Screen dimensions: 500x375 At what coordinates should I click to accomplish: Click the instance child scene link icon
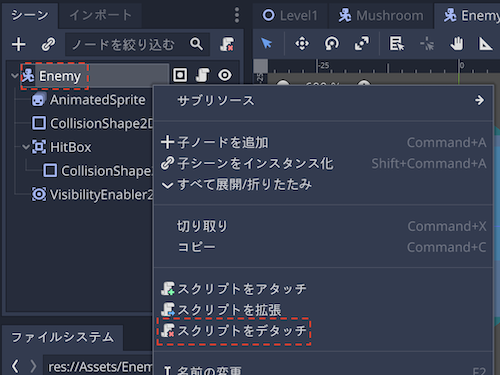pos(48,44)
